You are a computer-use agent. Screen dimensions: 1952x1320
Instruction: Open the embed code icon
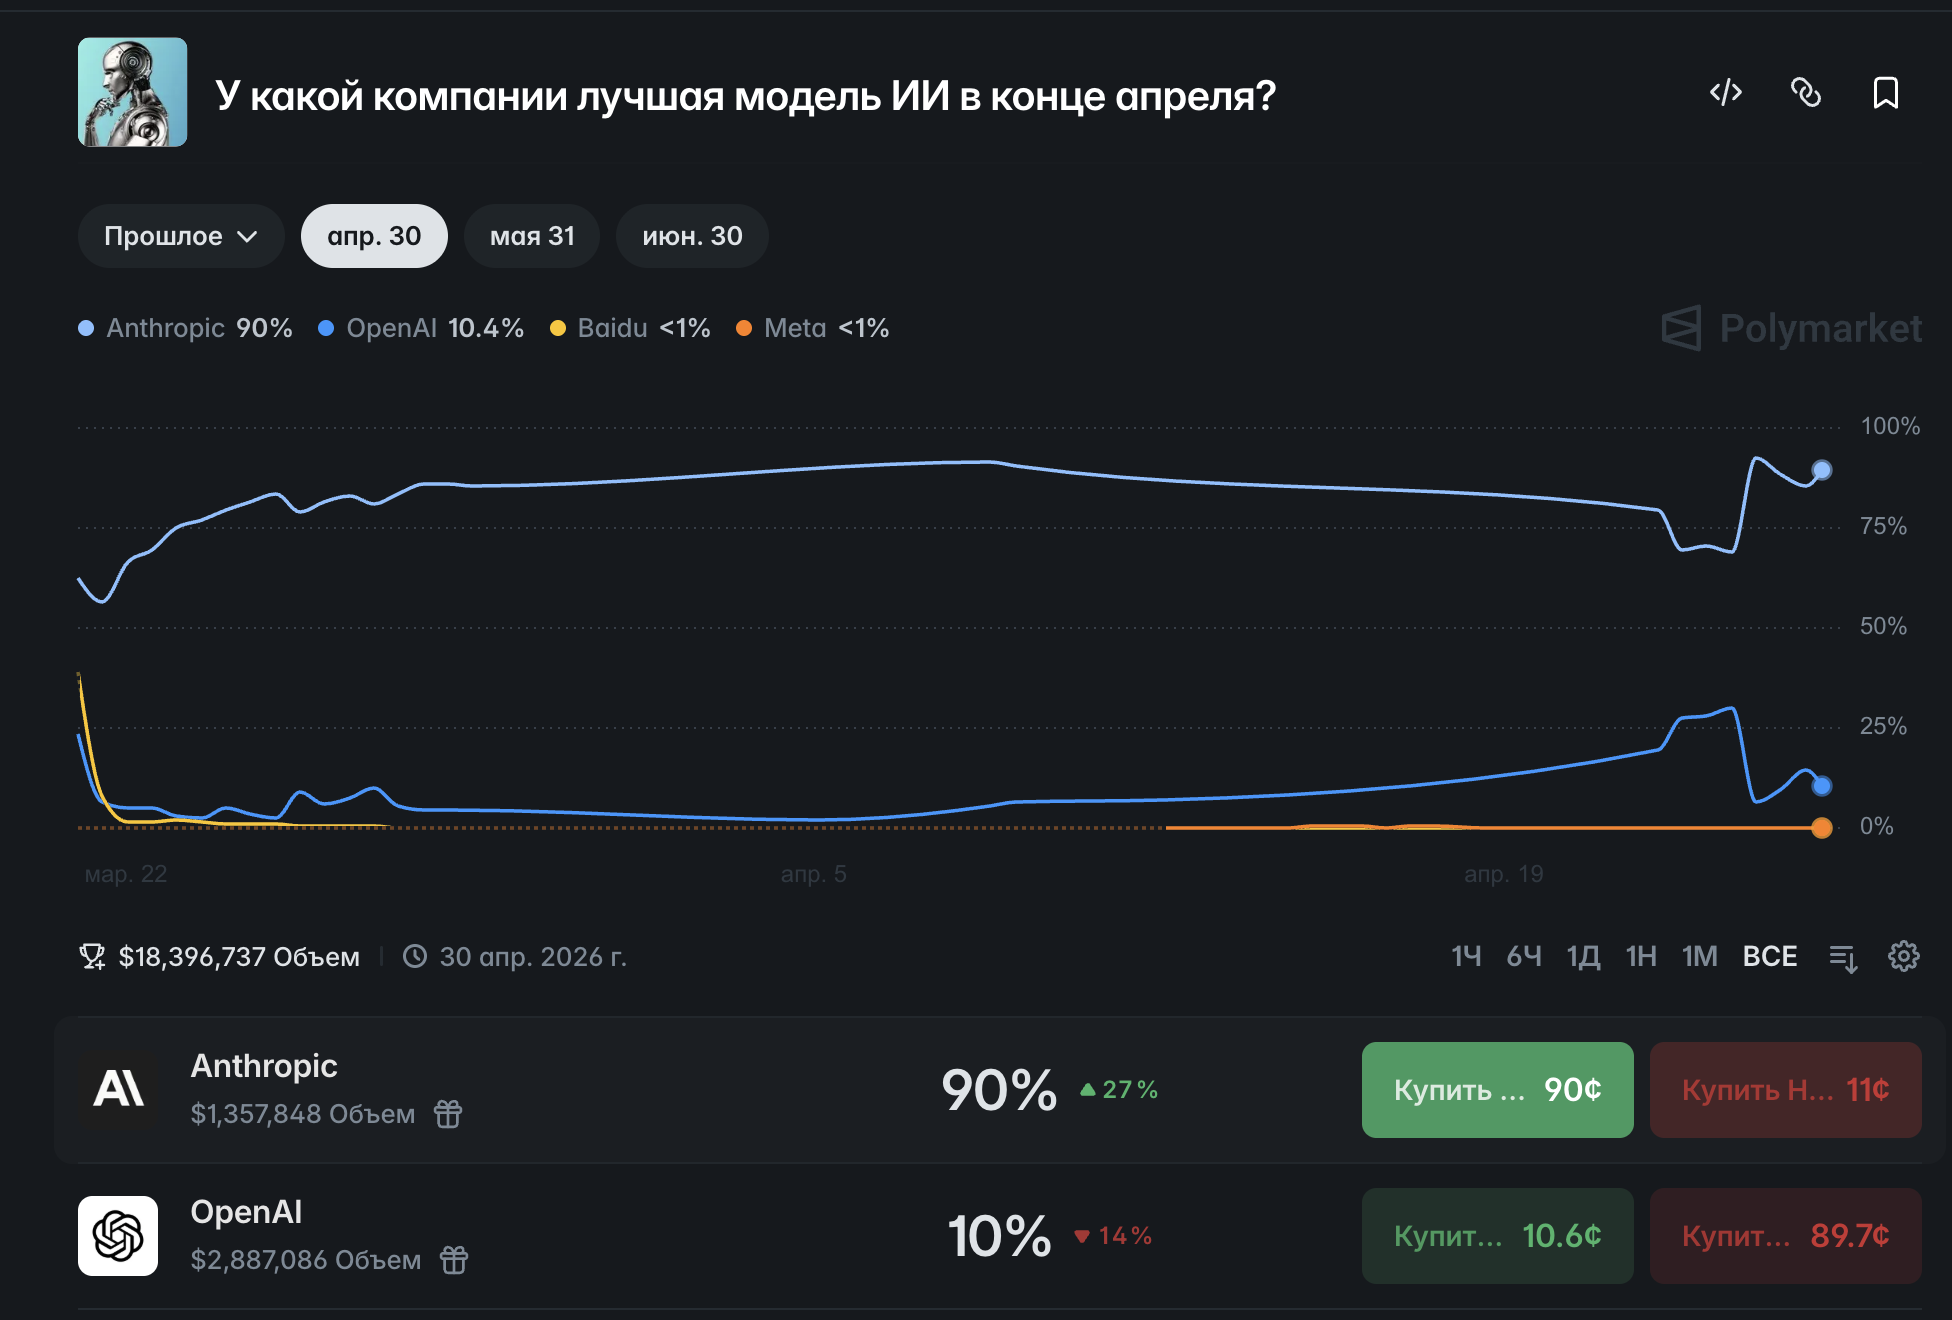click(1726, 92)
